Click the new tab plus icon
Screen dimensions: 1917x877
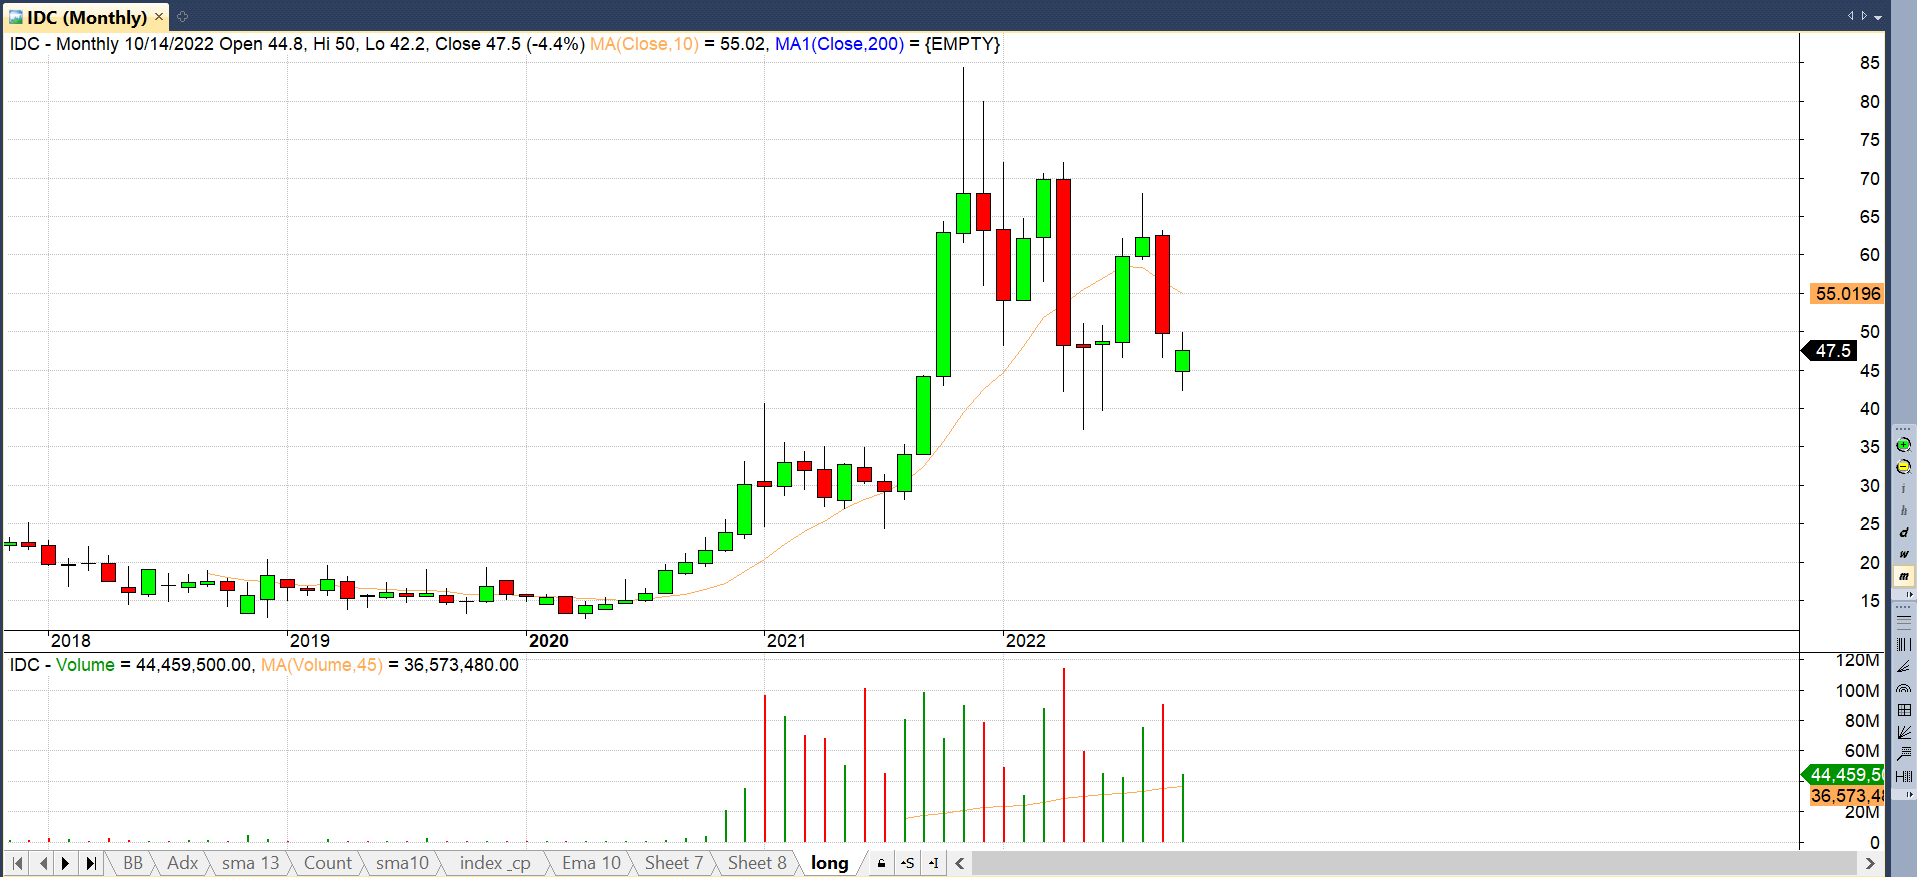point(183,17)
